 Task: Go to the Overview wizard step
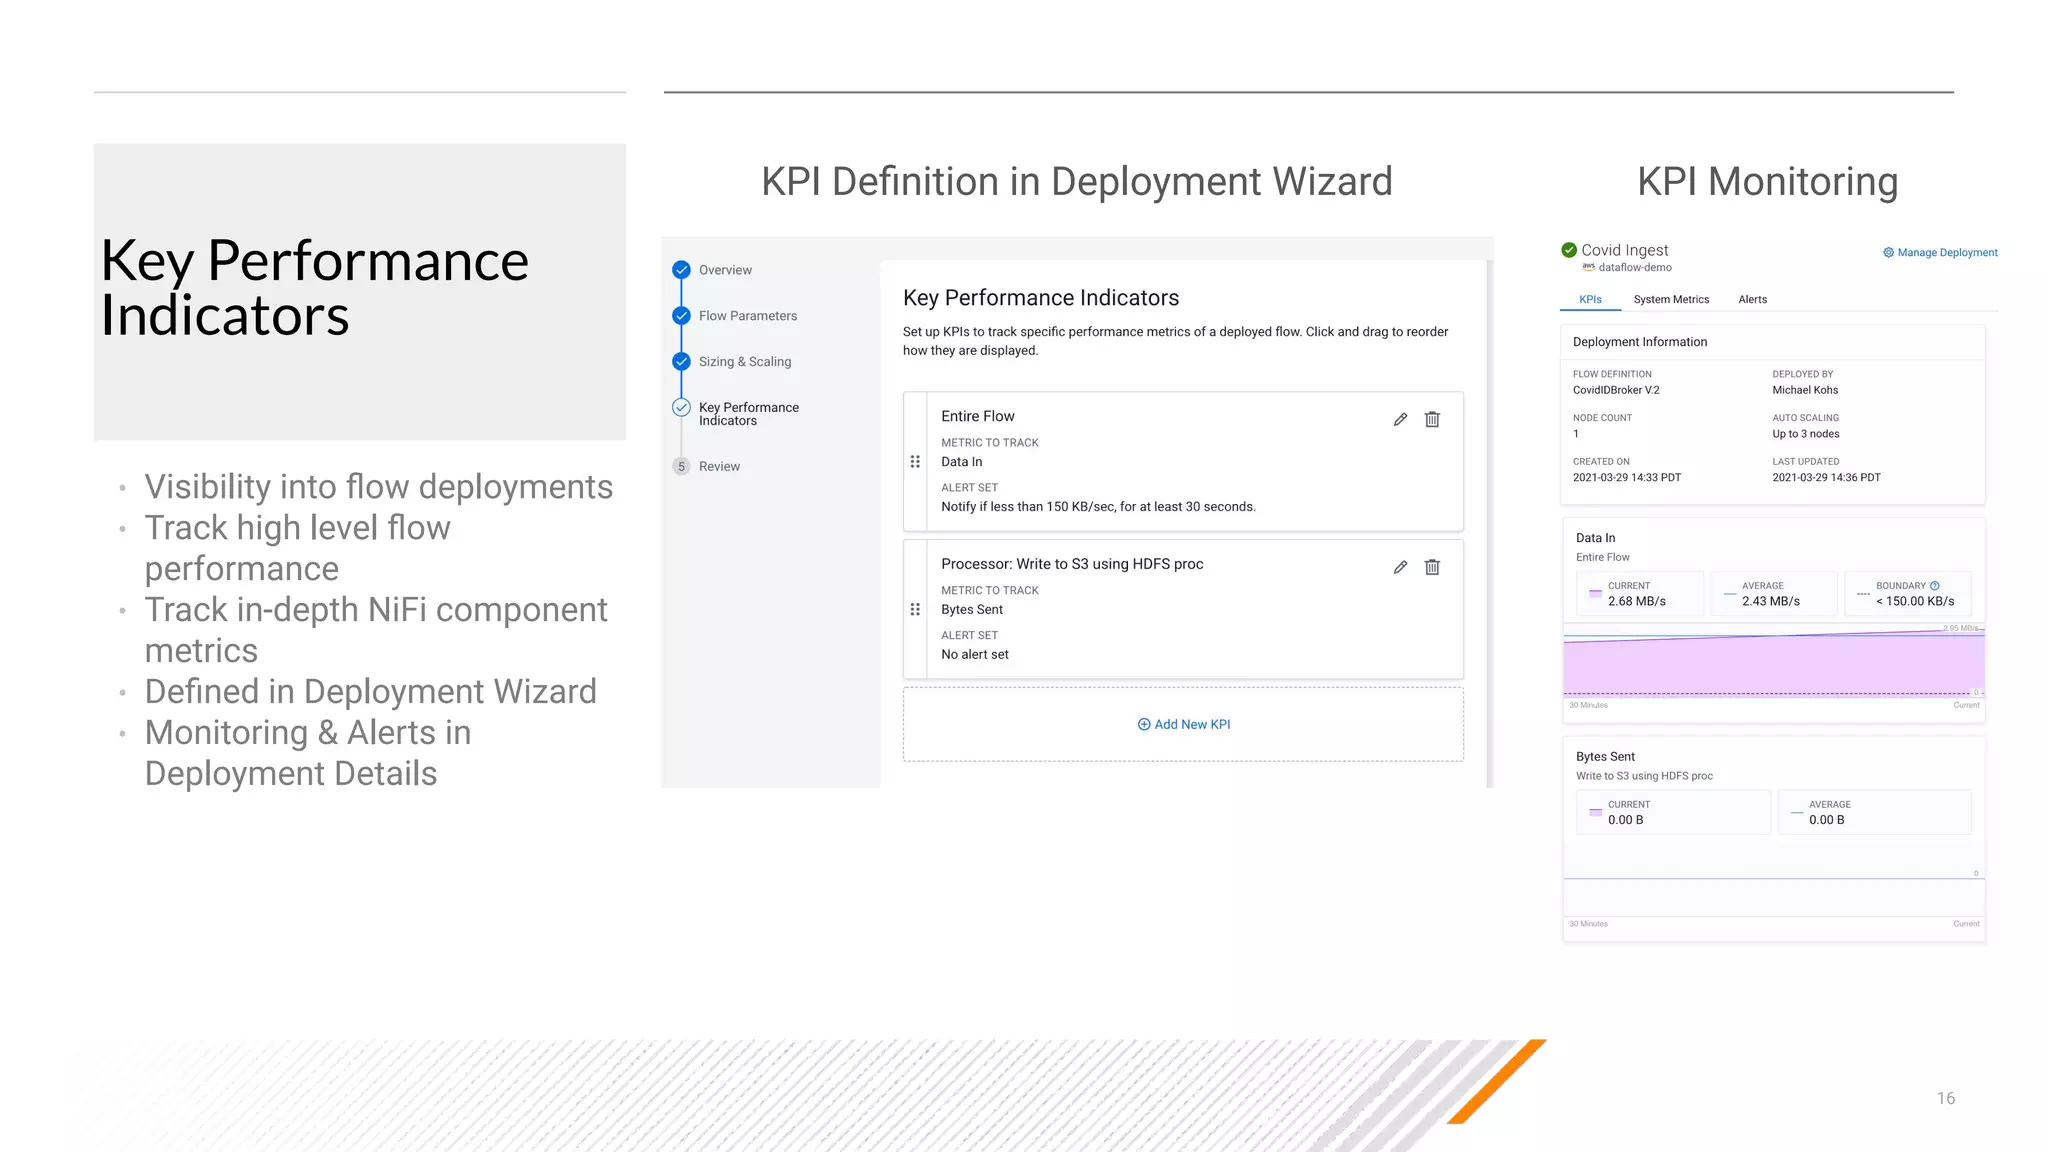click(x=725, y=270)
